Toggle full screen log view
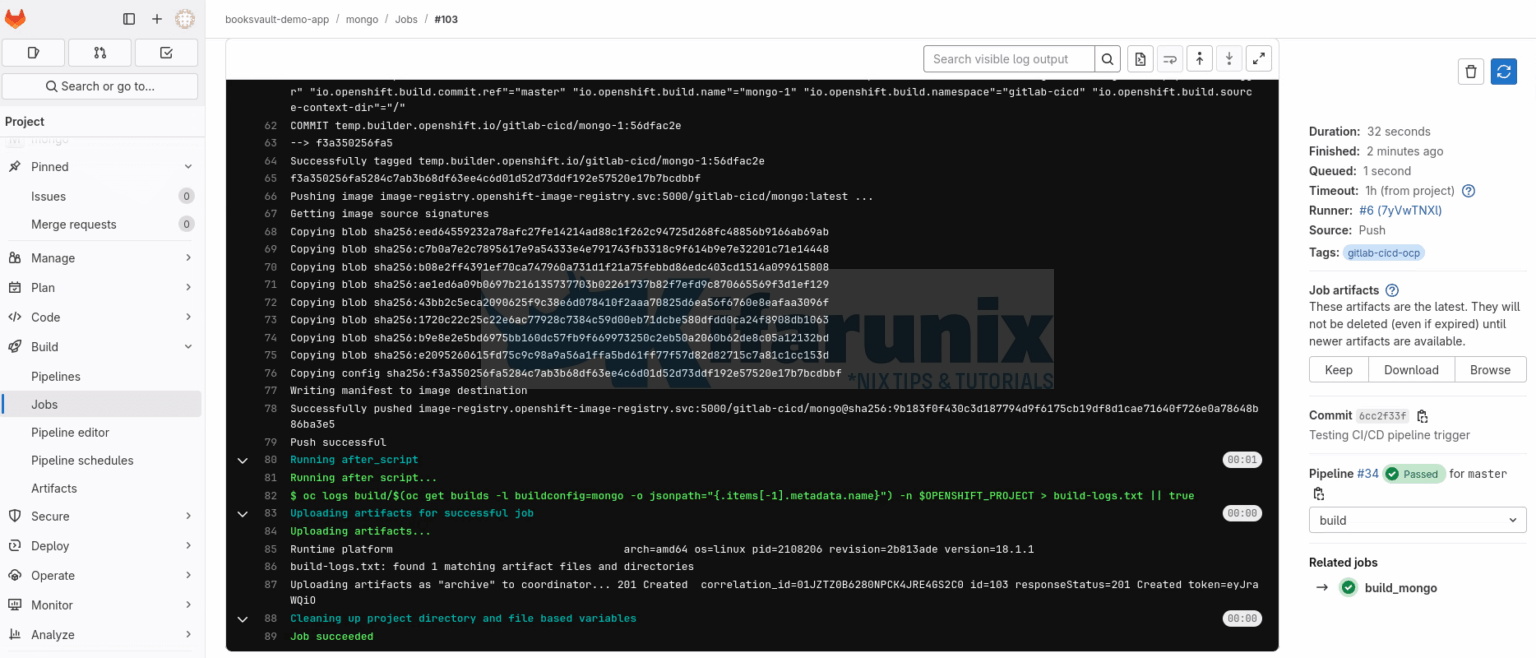The height and width of the screenshot is (658, 1536). point(1259,59)
